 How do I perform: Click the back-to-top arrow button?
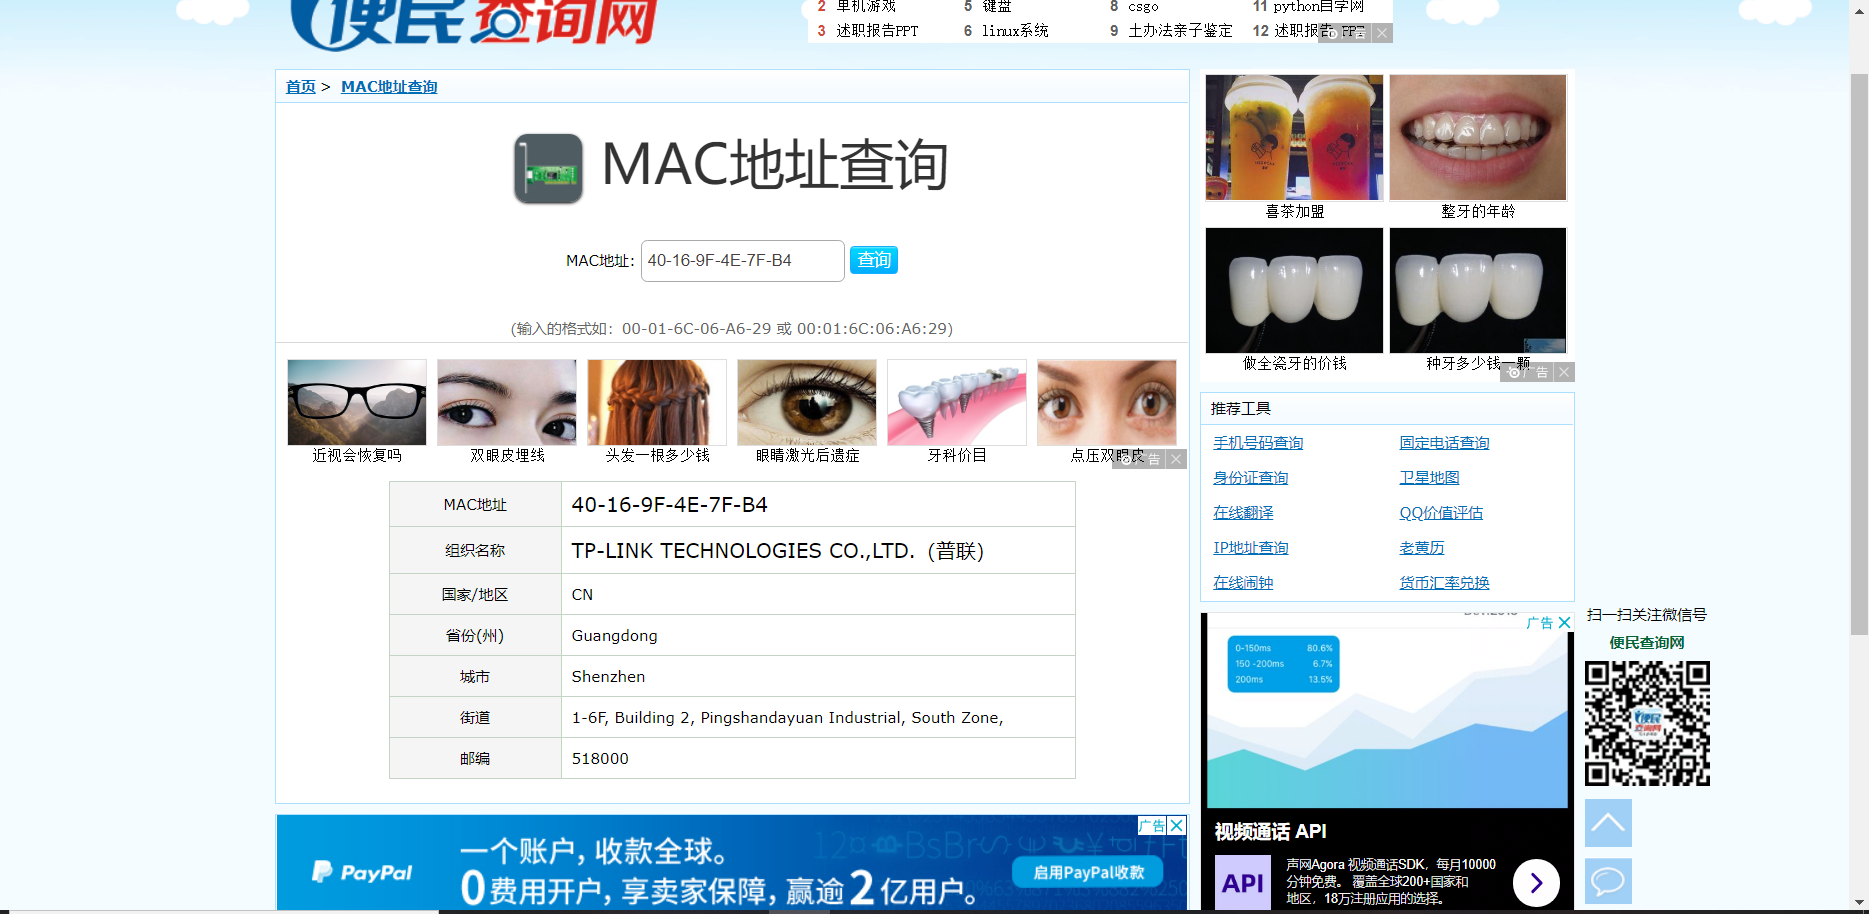point(1608,823)
